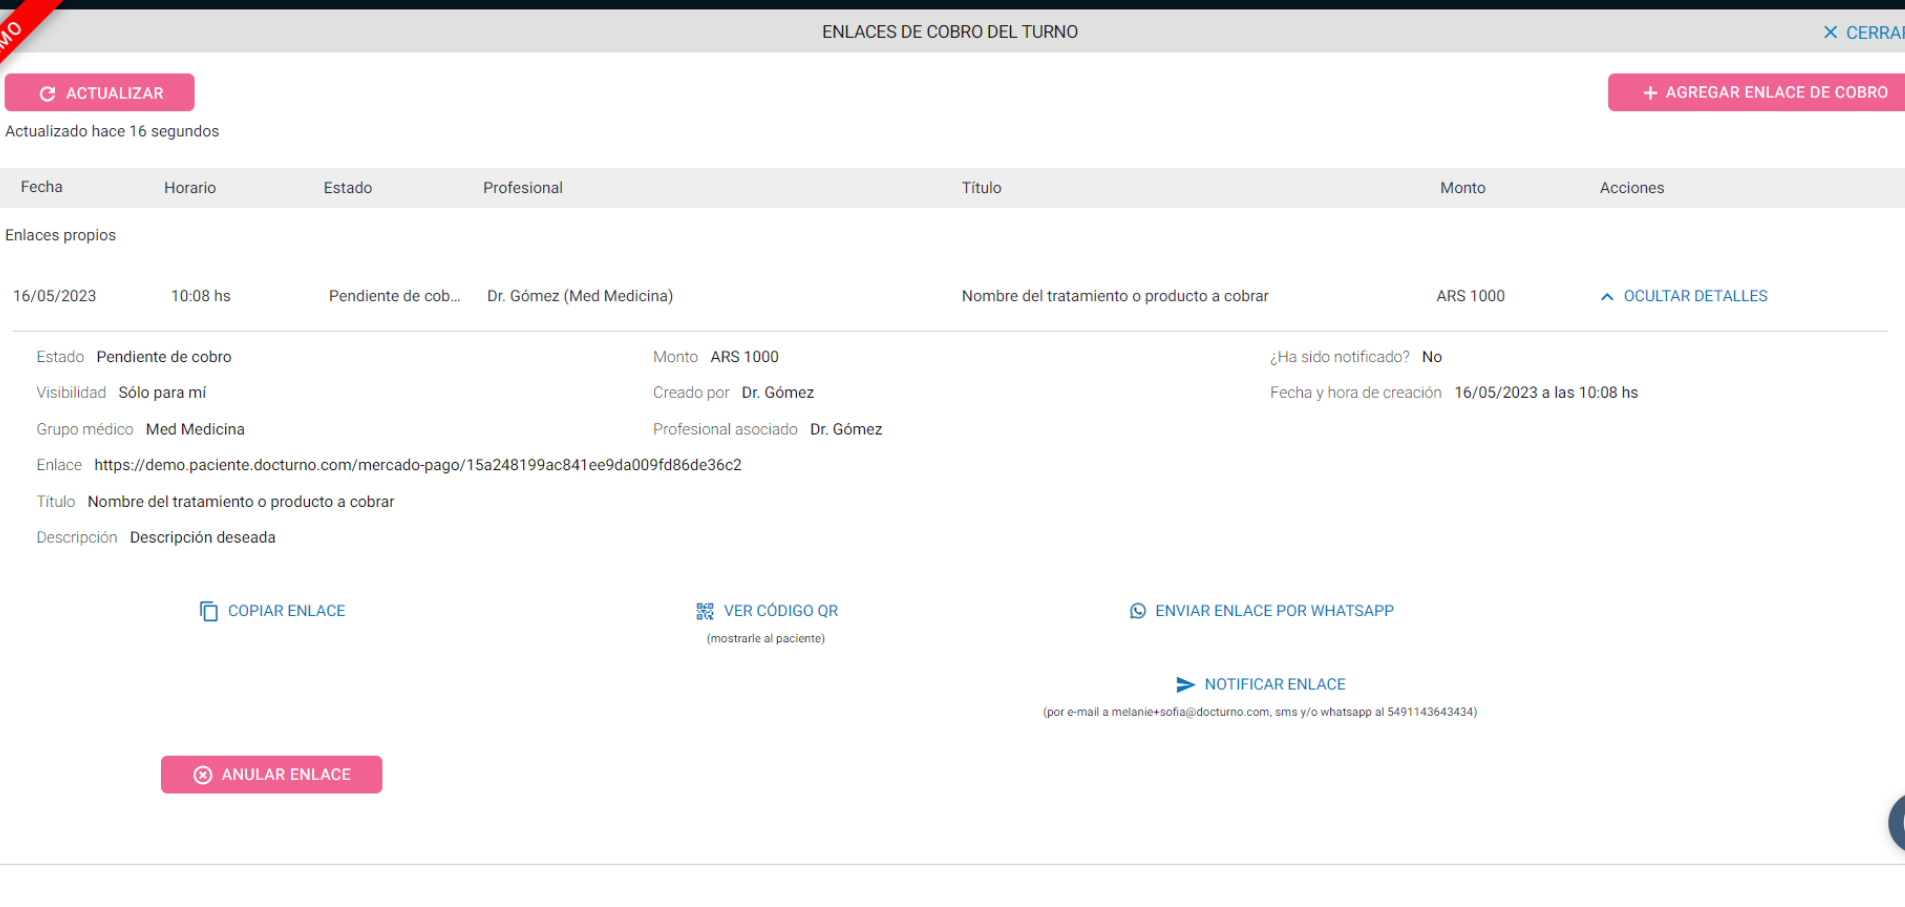Click the notified status 'No'
Screen dimensions: 1905x907
(1432, 357)
